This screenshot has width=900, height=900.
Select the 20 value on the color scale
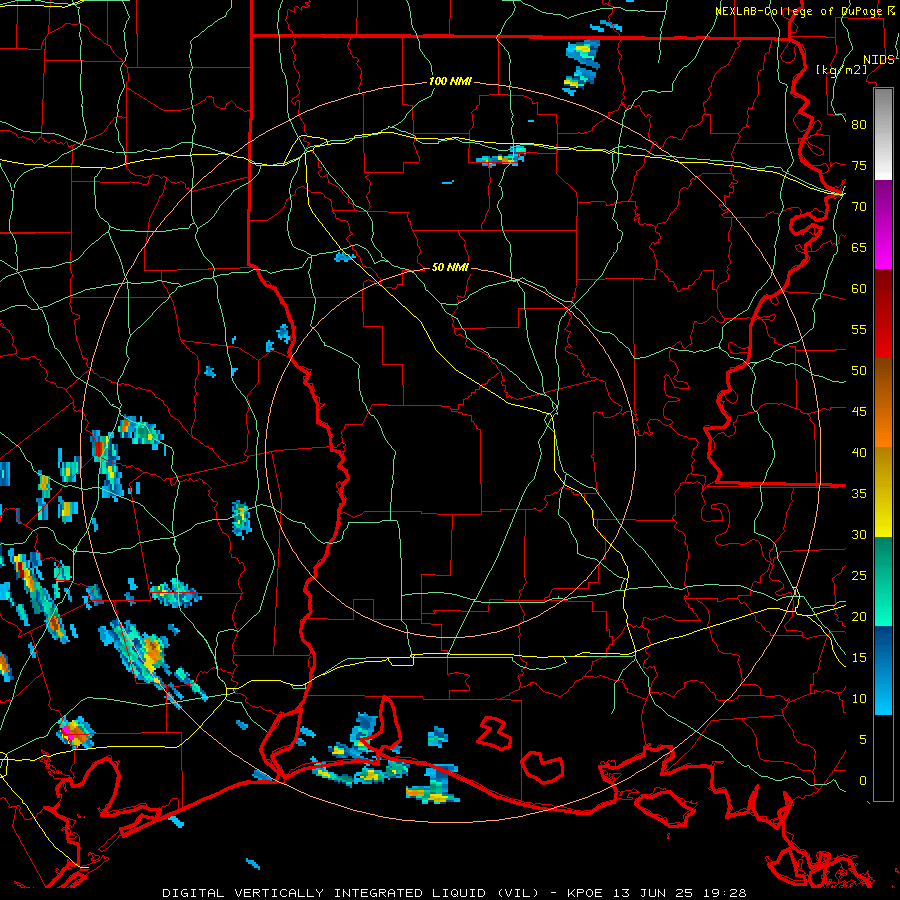pyautogui.click(x=859, y=616)
